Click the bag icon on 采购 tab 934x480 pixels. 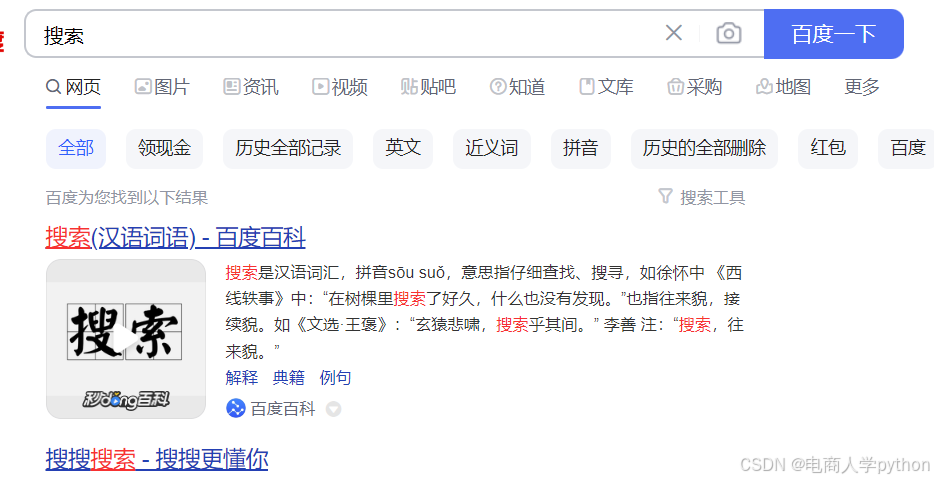[x=675, y=87]
